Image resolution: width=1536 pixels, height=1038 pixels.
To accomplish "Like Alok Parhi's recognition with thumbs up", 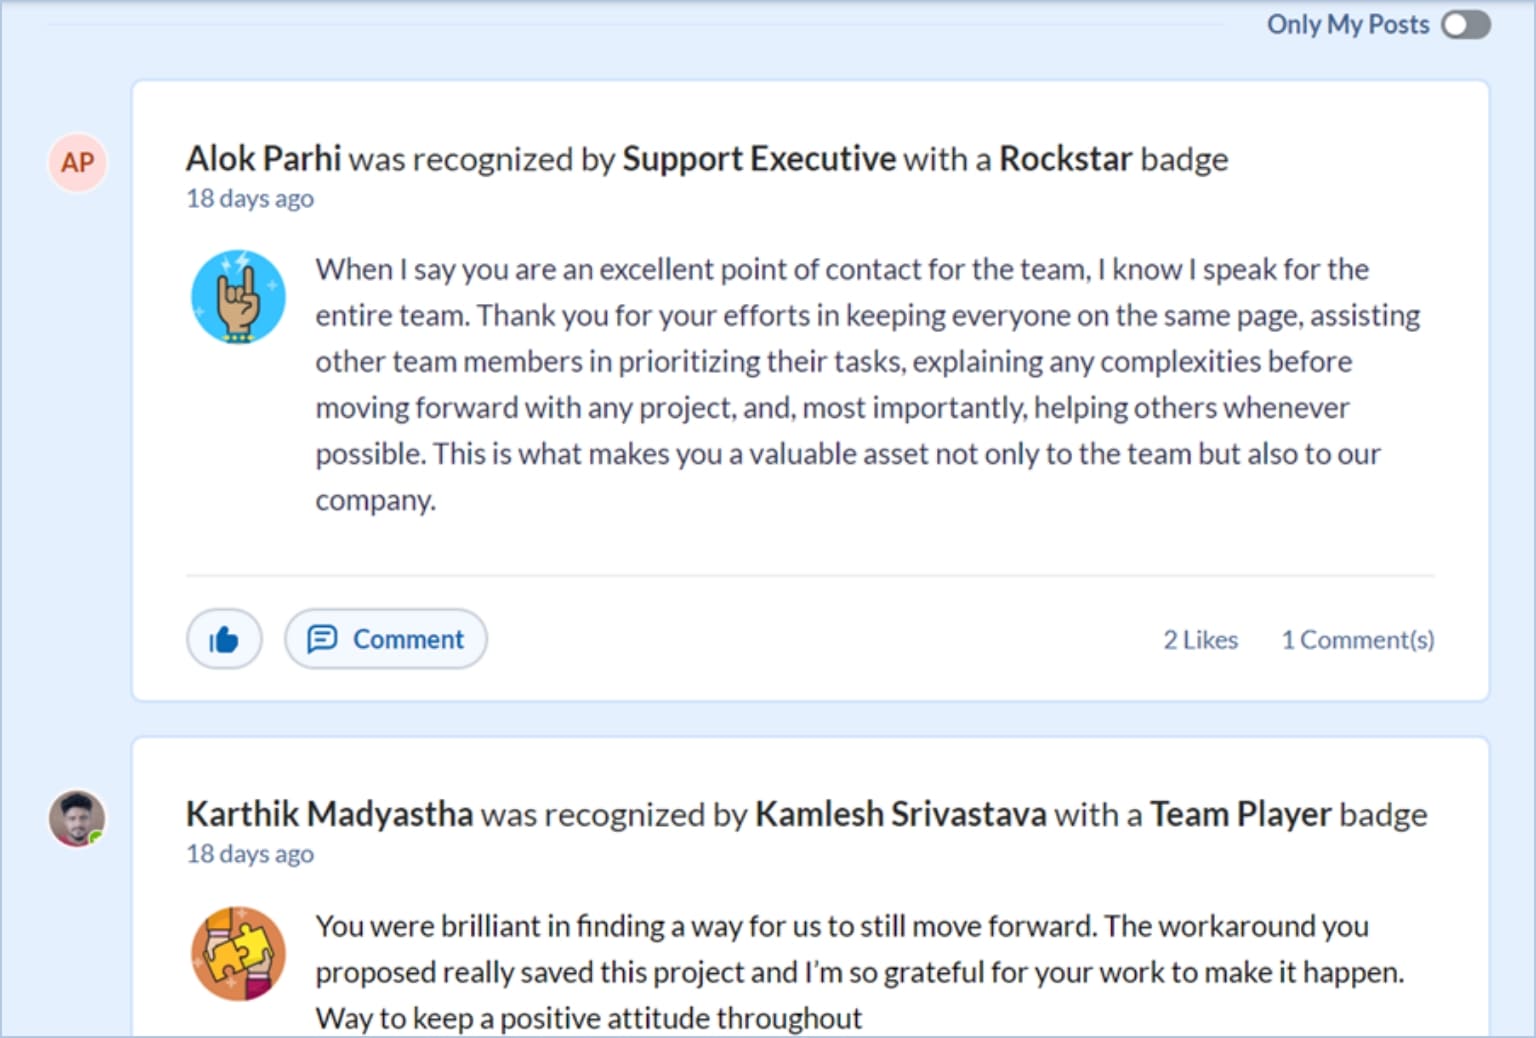I will 224,639.
